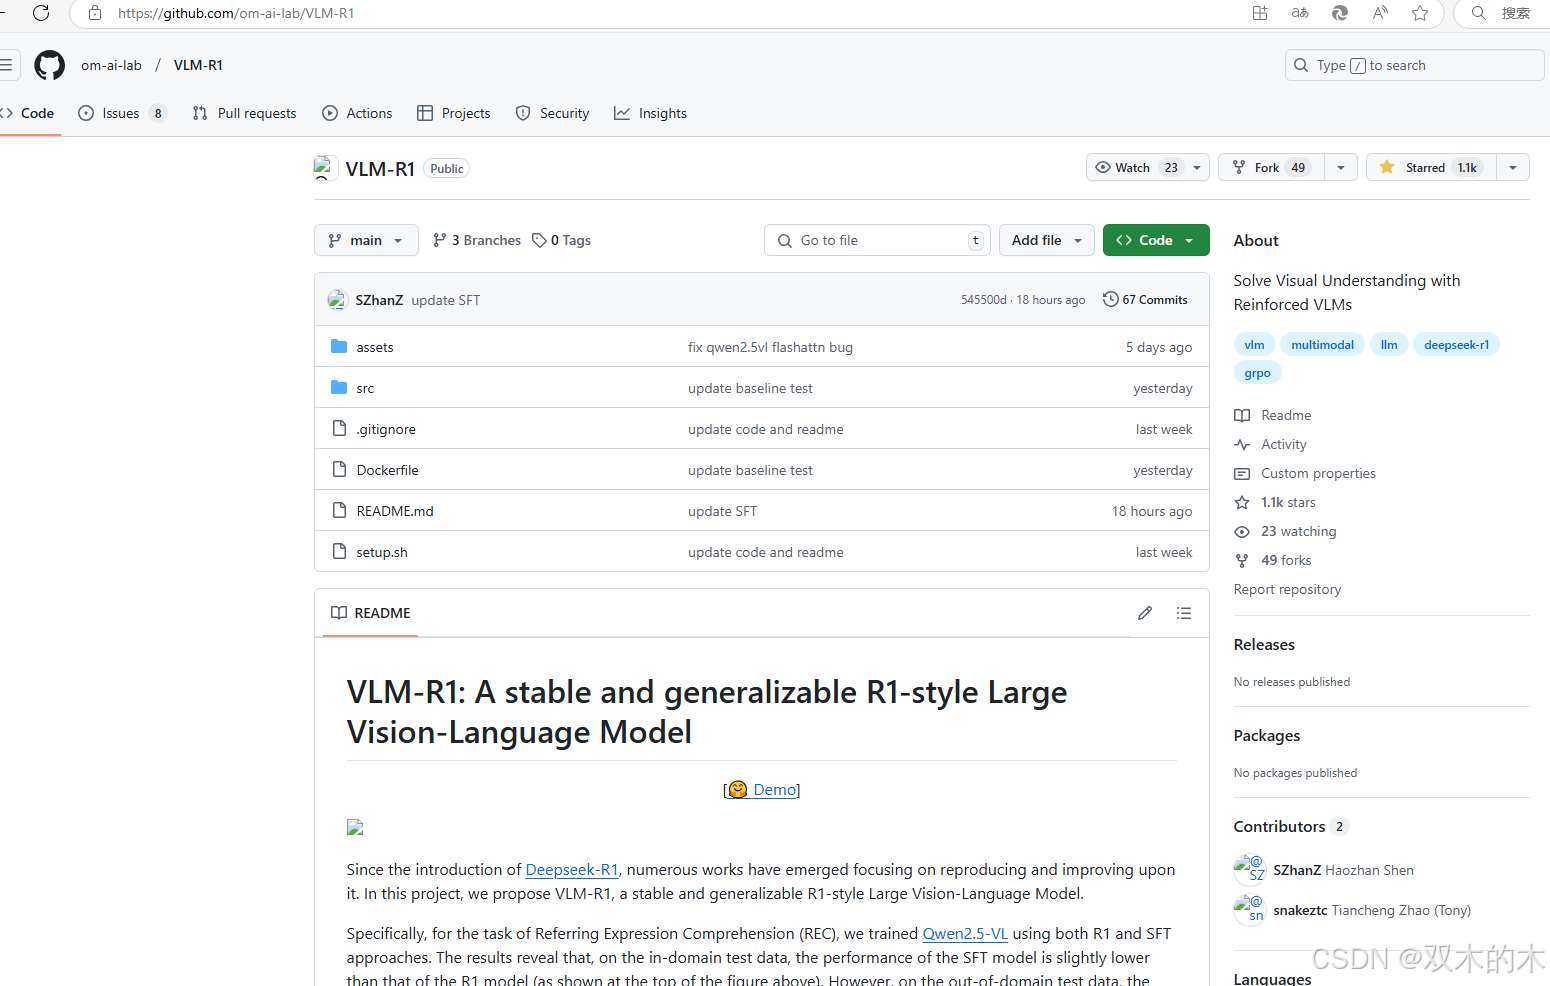This screenshot has width=1550, height=986.
Task: Switch to the Code tab
Action: click(x=28, y=113)
